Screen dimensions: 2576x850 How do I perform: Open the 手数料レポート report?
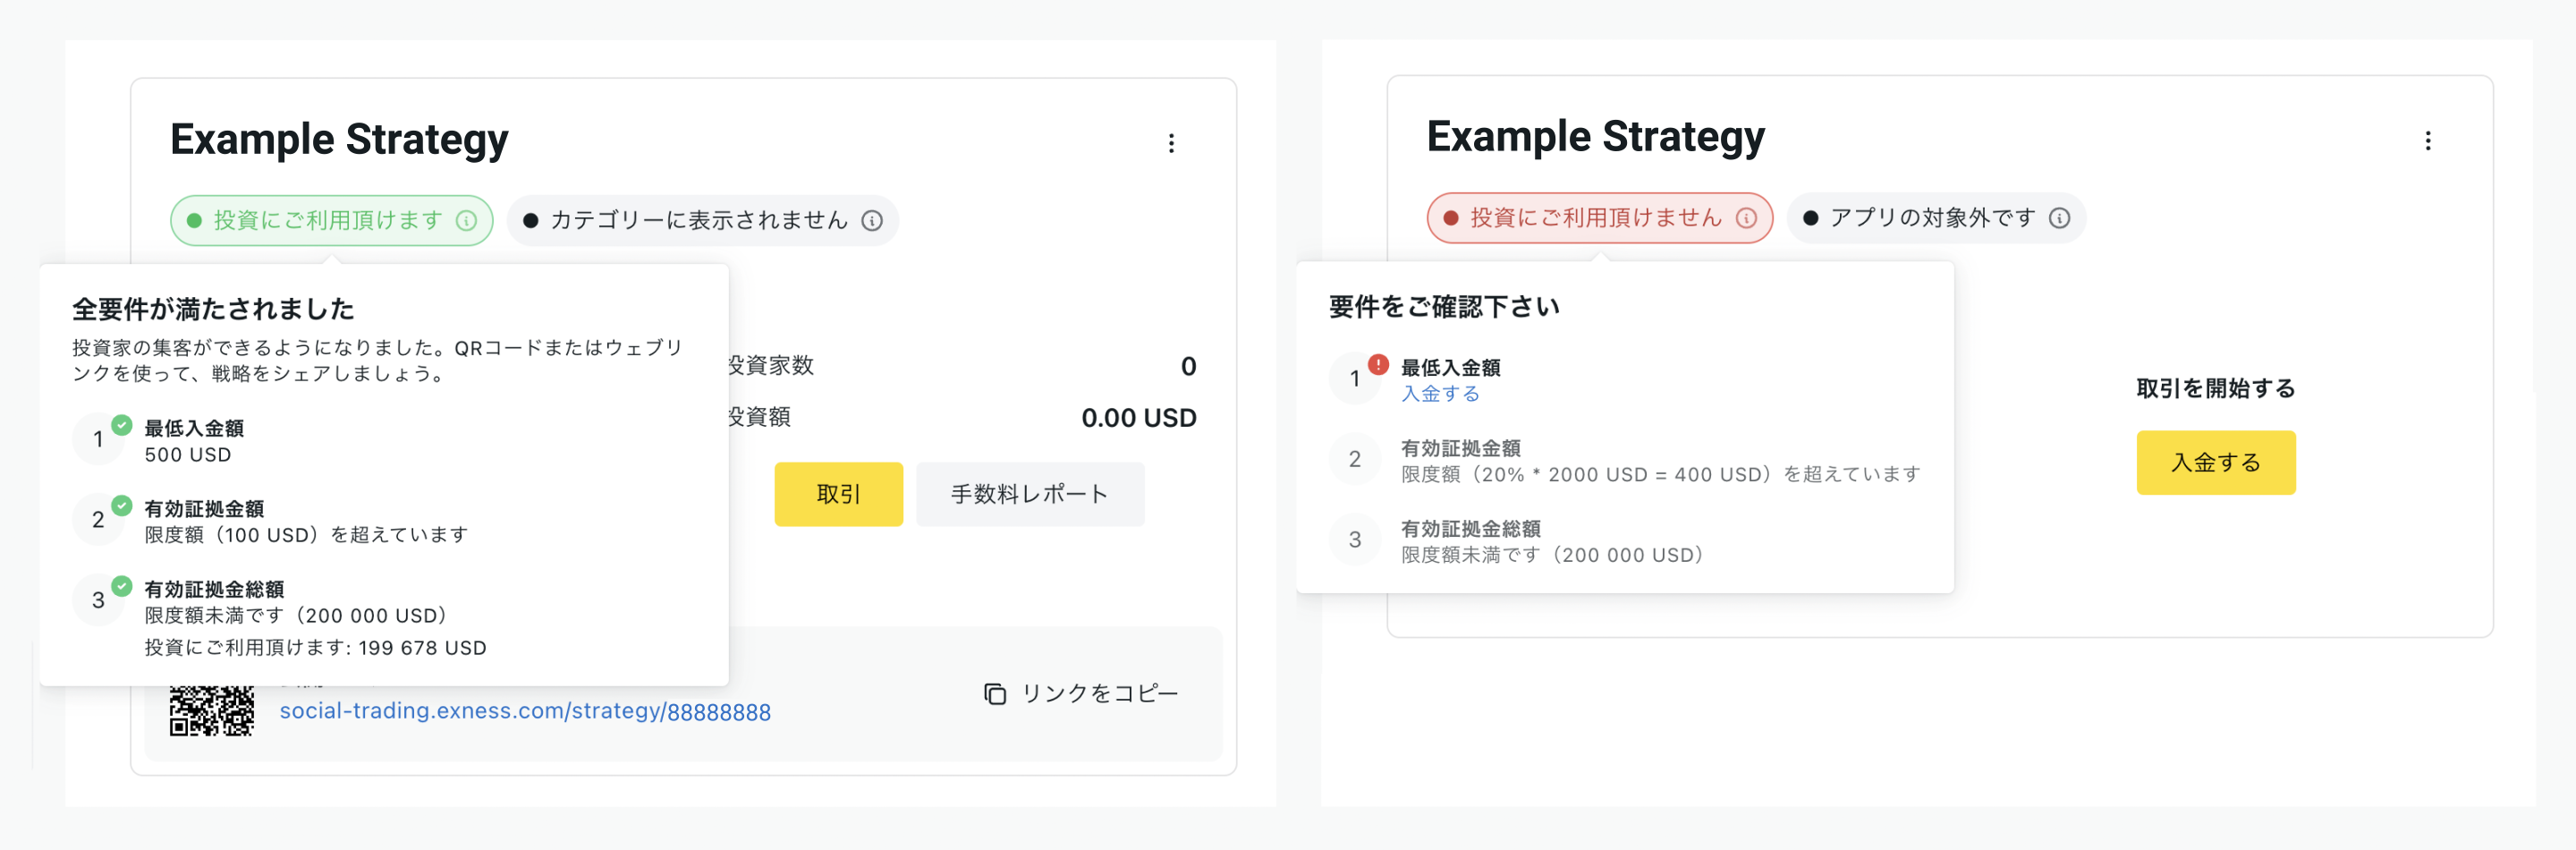coord(1030,494)
